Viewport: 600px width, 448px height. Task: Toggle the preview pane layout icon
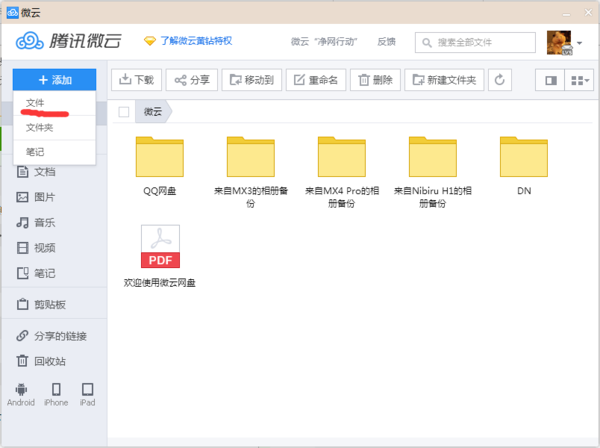[x=550, y=80]
